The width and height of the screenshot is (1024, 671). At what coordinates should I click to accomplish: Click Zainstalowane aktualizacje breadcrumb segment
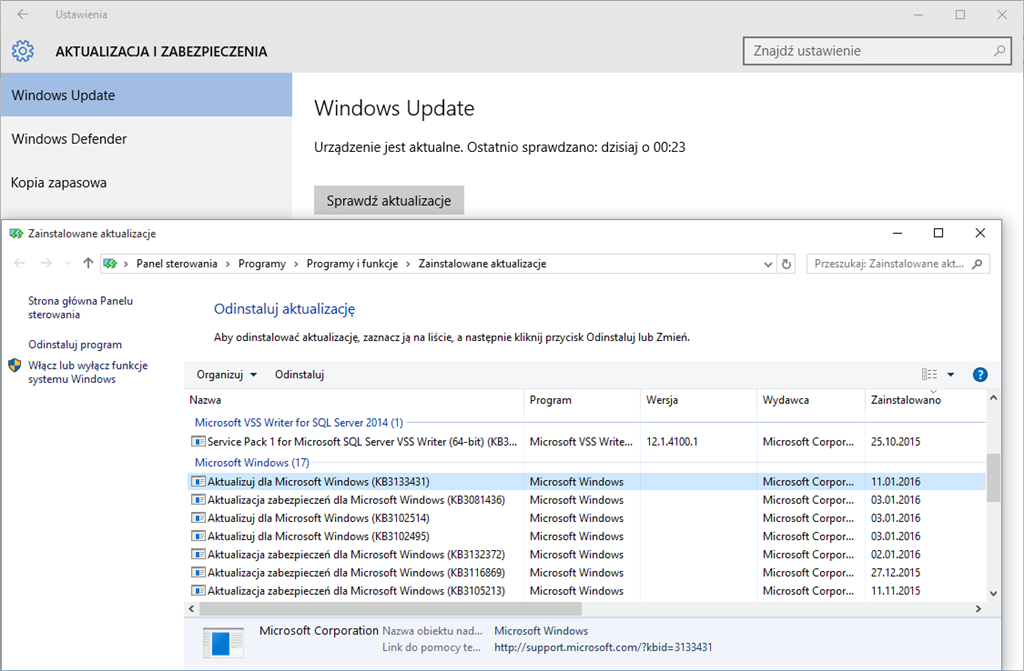482,263
